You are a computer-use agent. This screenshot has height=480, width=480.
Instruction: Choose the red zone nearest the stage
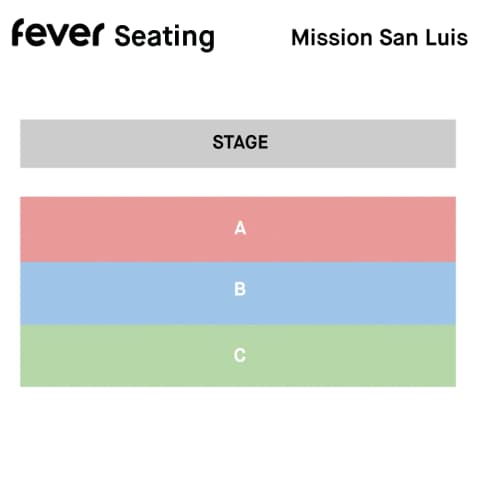(x=238, y=229)
